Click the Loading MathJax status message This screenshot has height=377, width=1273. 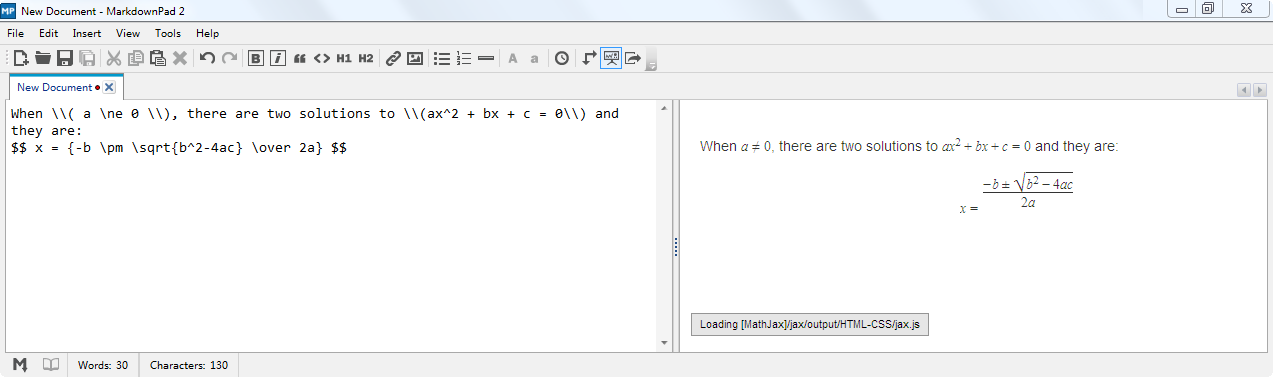[x=810, y=324]
